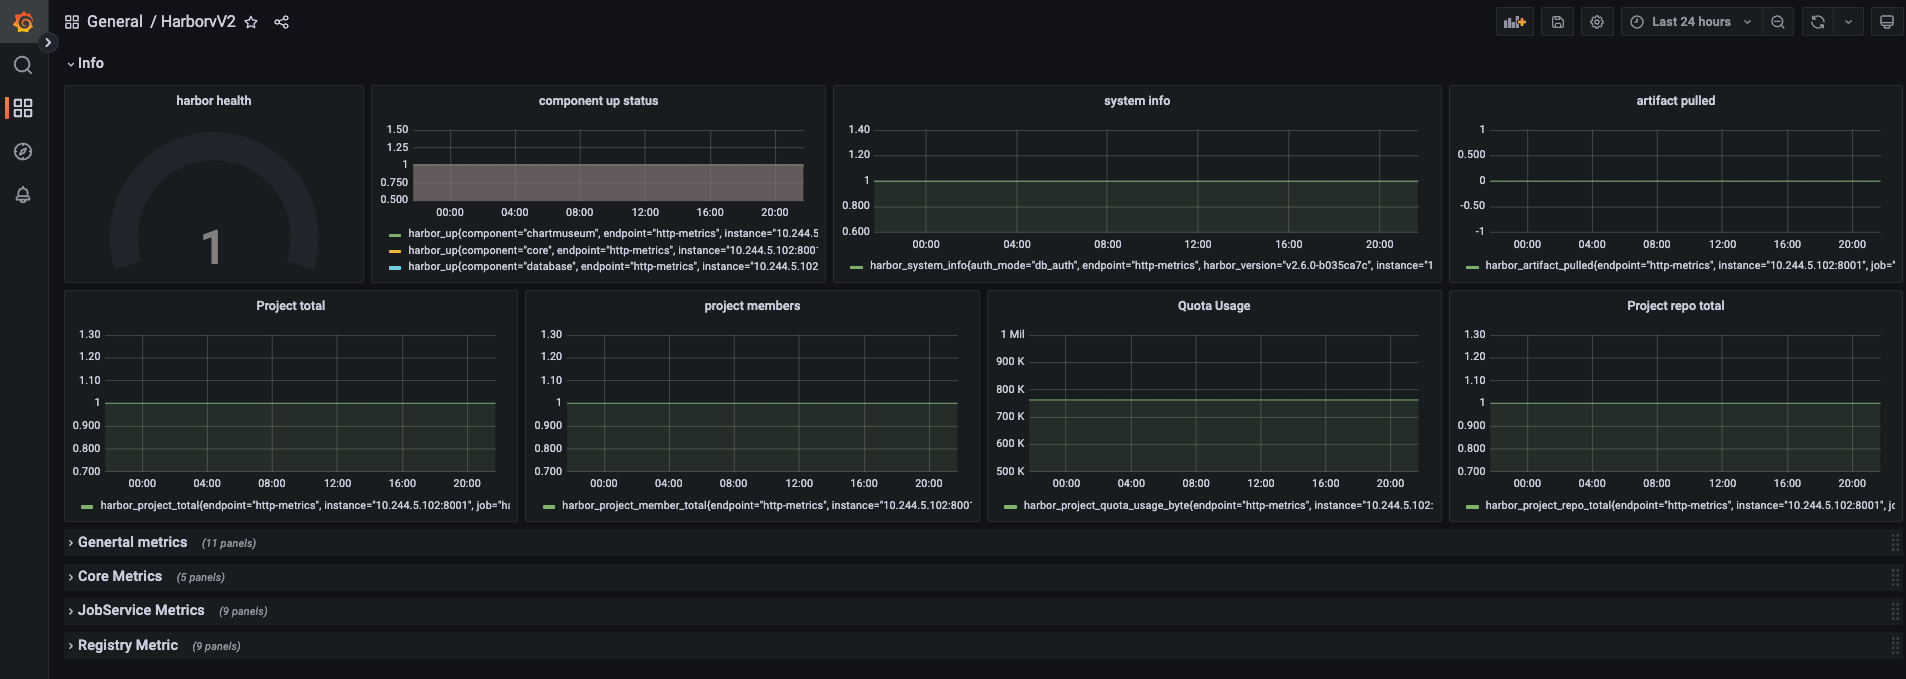Grab the JobService Metrics row drag handle
The image size is (1906, 679).
[x=1895, y=611]
